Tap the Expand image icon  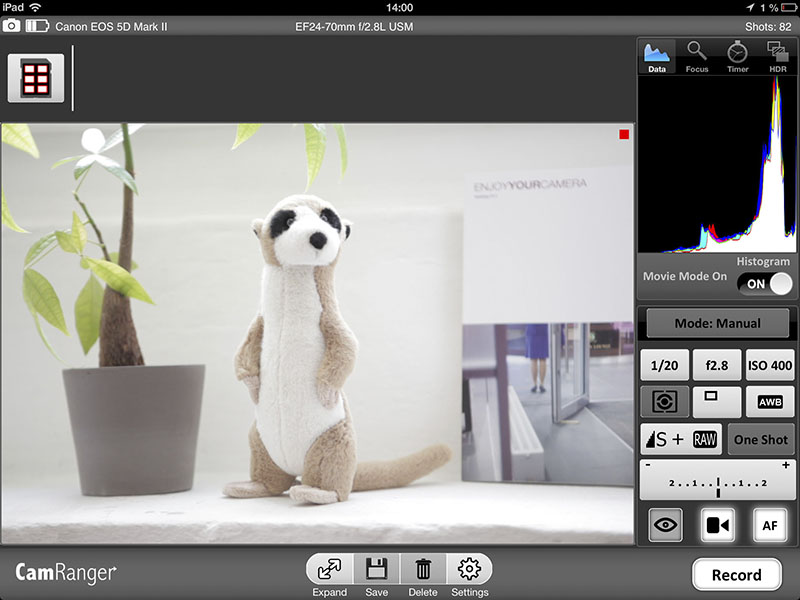click(x=329, y=570)
